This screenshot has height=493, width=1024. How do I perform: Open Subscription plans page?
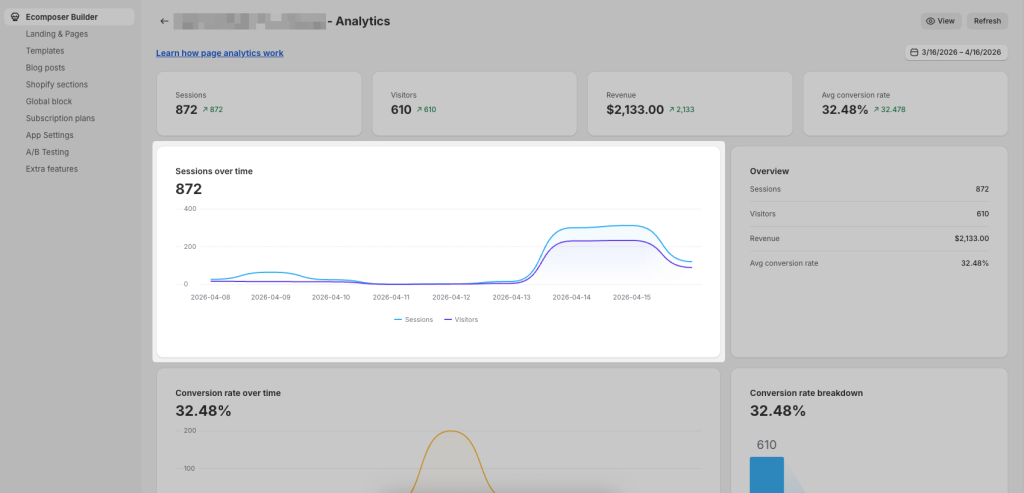pos(61,118)
